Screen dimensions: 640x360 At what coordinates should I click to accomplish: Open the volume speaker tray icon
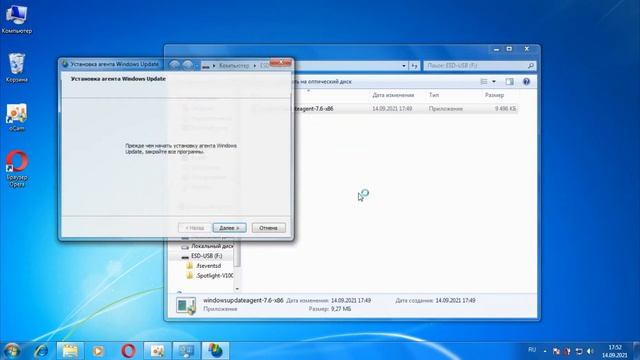[590, 351]
